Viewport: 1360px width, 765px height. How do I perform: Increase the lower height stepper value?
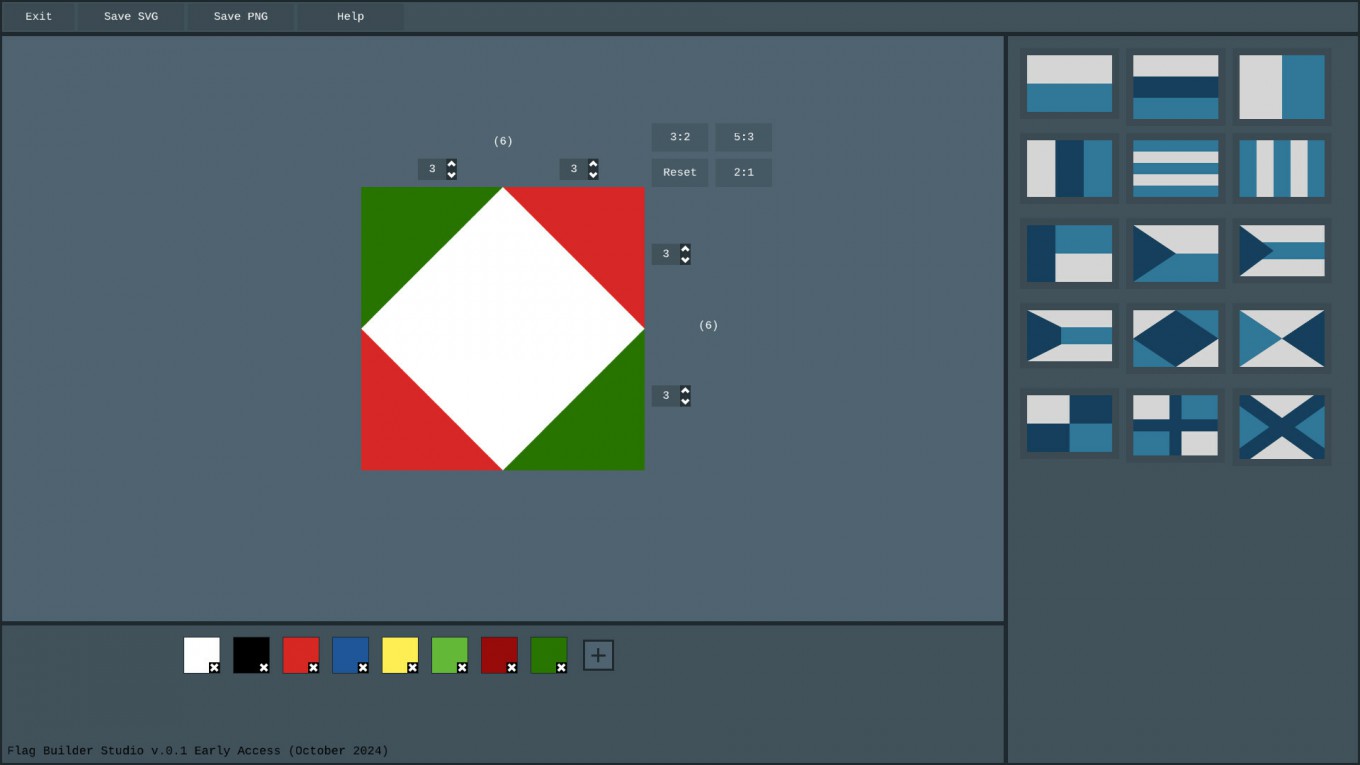click(685, 391)
